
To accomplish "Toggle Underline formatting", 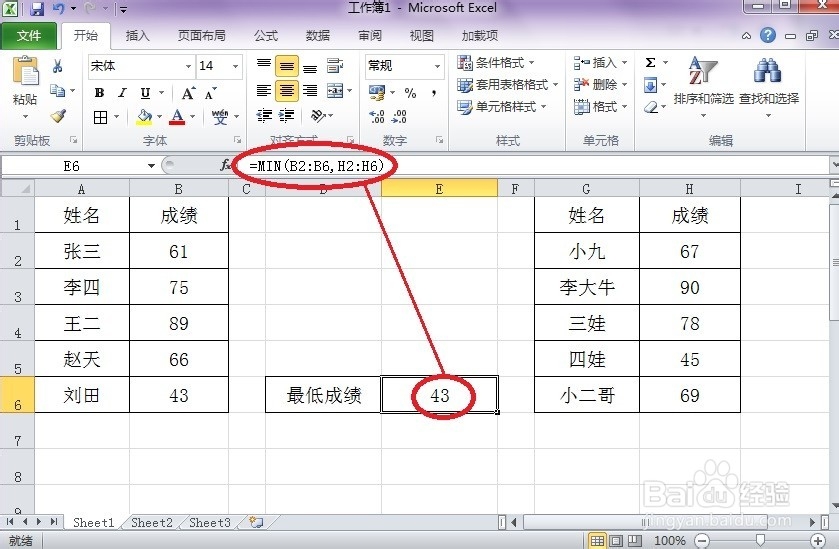I will pos(145,93).
